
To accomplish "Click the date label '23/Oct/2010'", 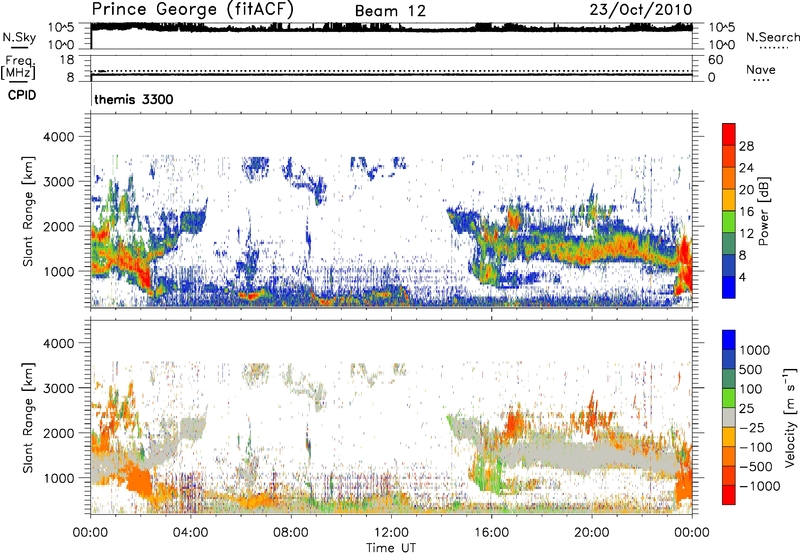I will [641, 10].
